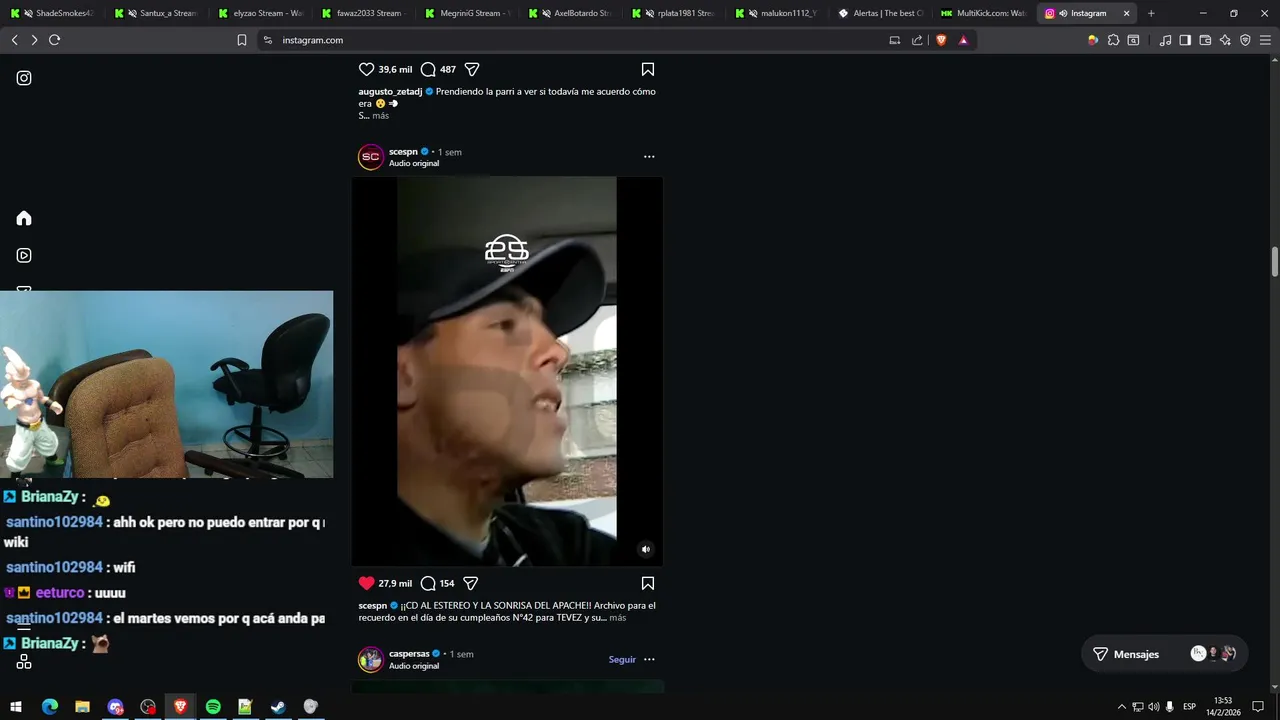The width and height of the screenshot is (1280, 720).
Task: Open Spotify from the Windows taskbar
Action: pos(213,707)
